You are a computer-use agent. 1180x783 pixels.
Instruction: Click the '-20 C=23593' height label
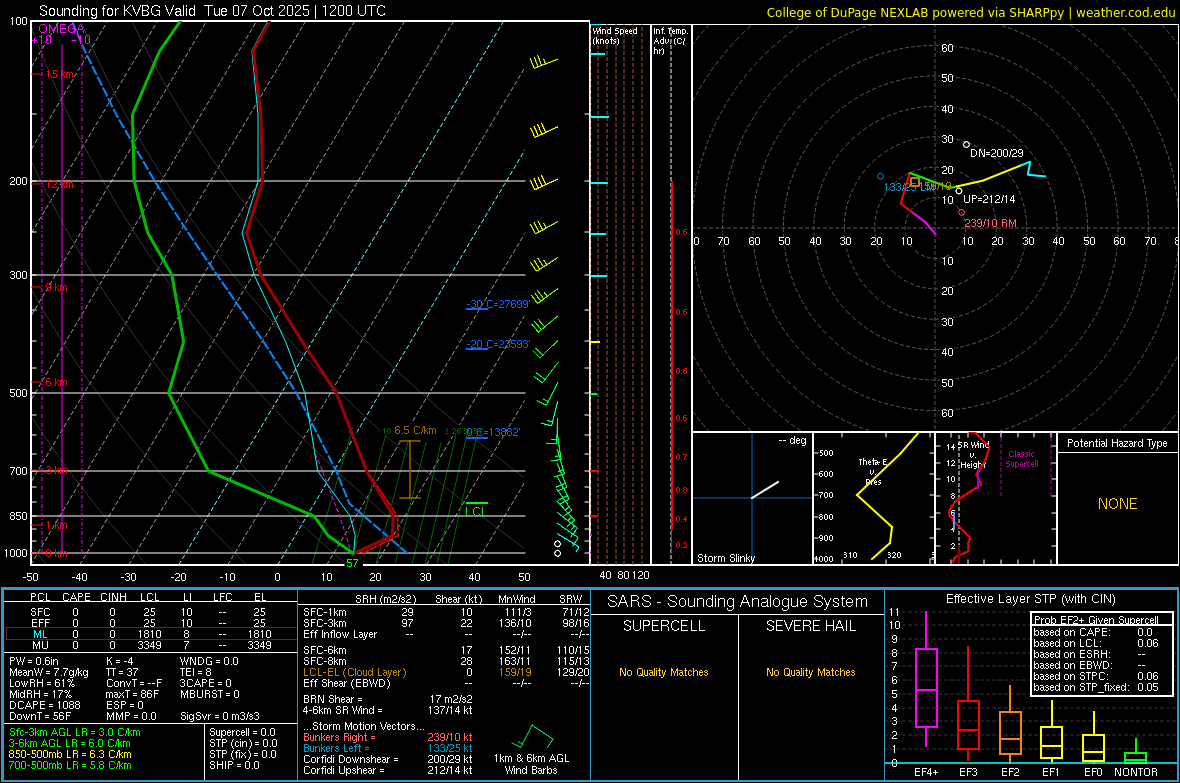[x=497, y=344]
